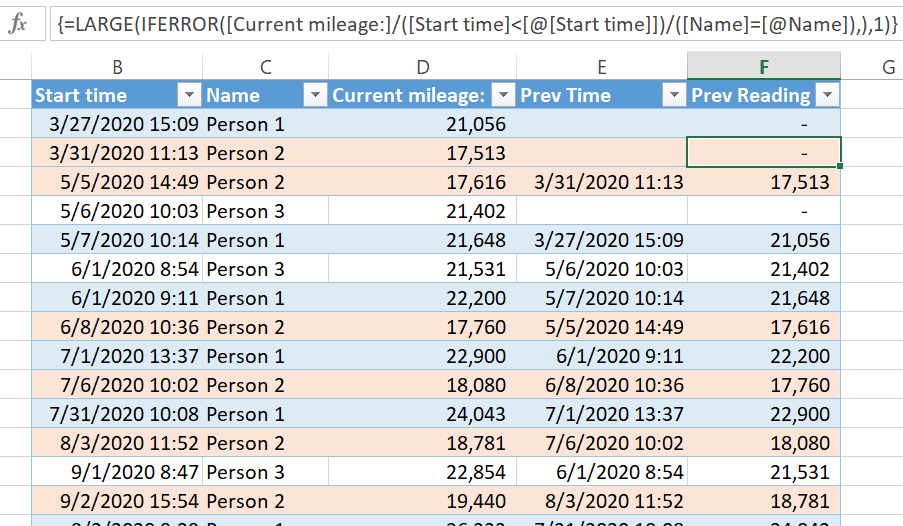
Task: Click the Name header cell
Action: (x=265, y=94)
